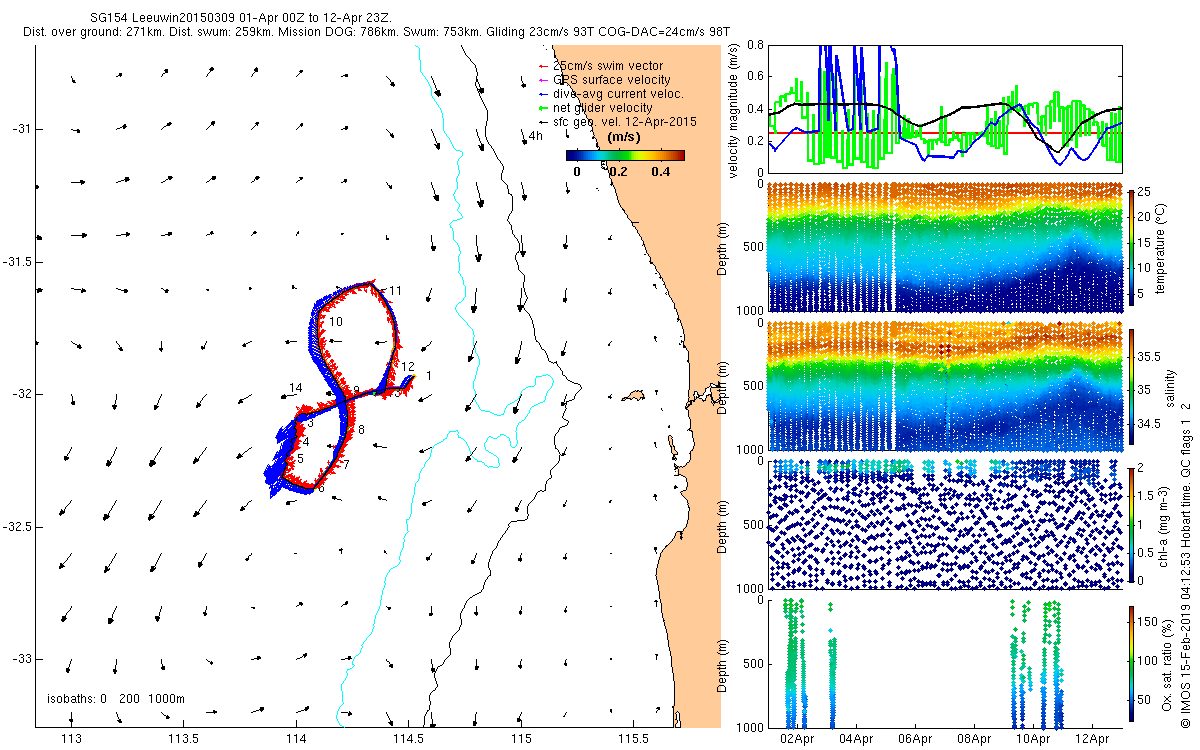Click the green net glider velocity legend arrow
Image resolution: width=1200 pixels, height=750 pixels.
pyautogui.click(x=544, y=108)
